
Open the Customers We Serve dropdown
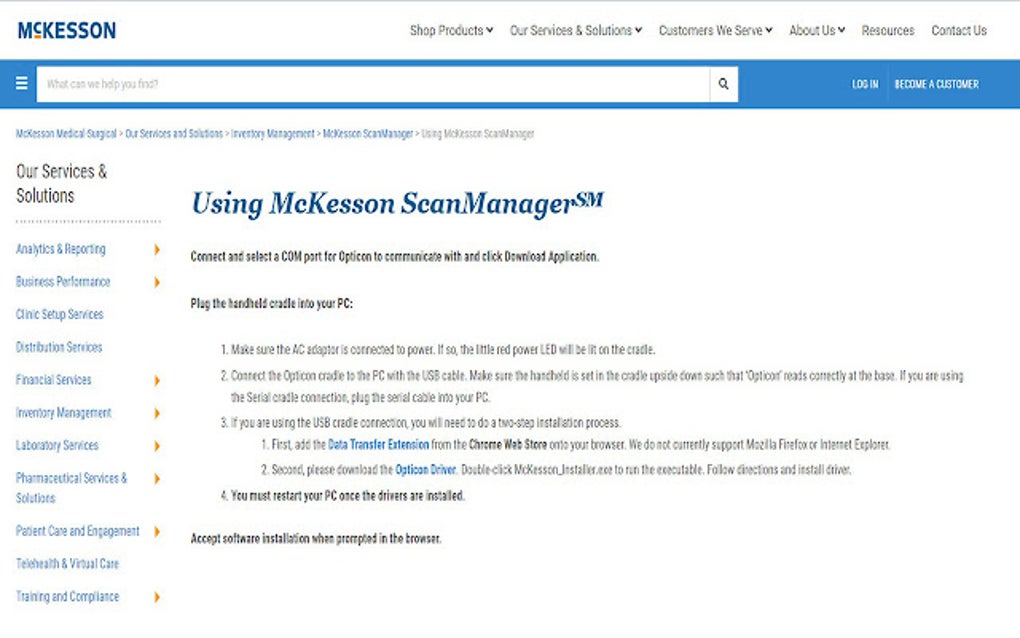[x=712, y=30]
